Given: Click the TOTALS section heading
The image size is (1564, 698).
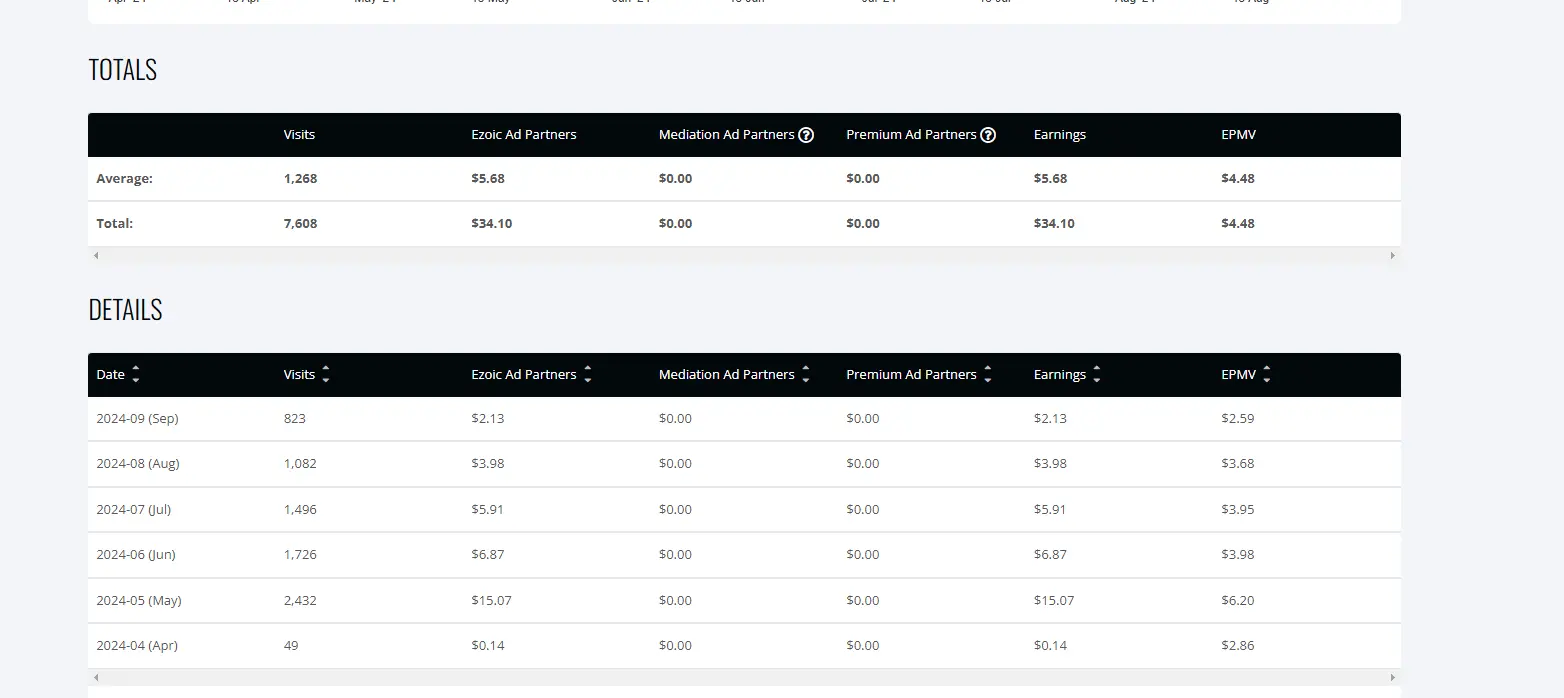Looking at the screenshot, I should [x=123, y=70].
